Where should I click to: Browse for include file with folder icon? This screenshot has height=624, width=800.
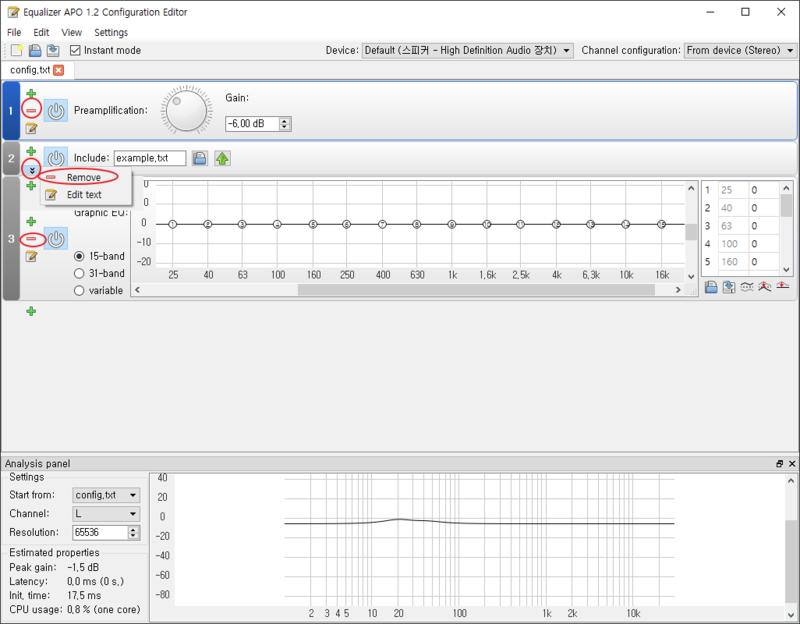200,158
